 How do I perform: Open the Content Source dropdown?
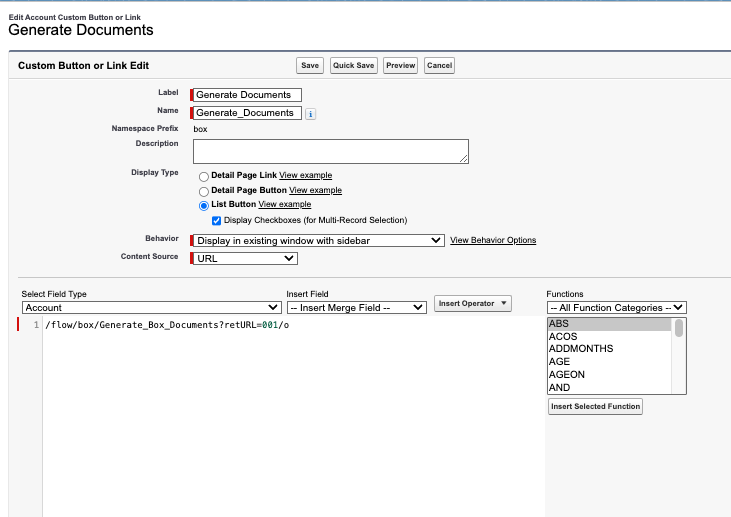(x=245, y=258)
